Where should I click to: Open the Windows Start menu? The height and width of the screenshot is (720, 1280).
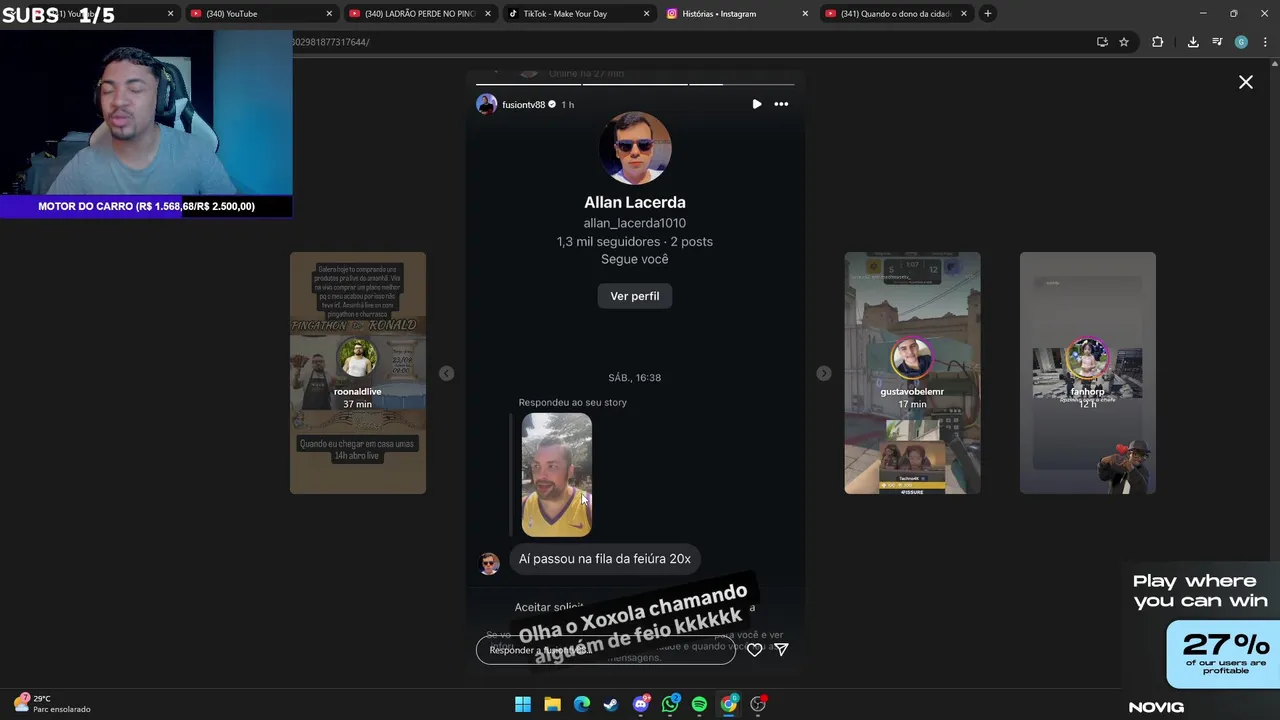pyautogui.click(x=523, y=704)
